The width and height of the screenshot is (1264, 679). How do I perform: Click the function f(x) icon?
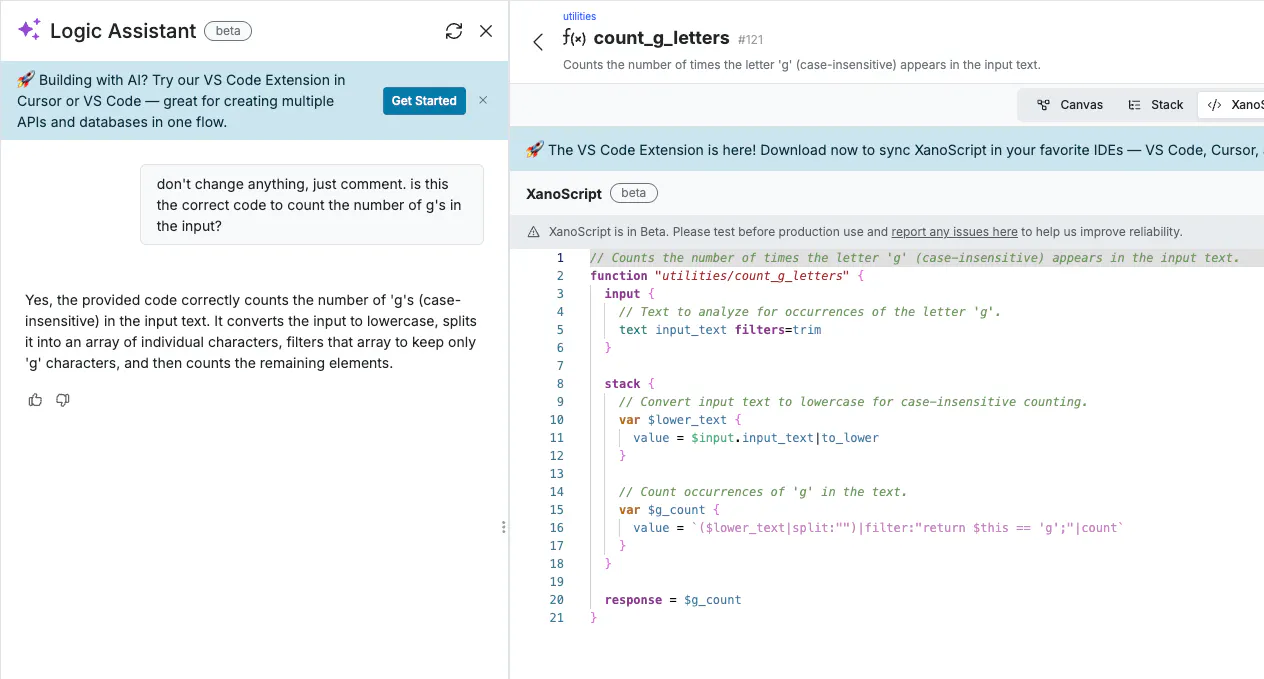[574, 39]
